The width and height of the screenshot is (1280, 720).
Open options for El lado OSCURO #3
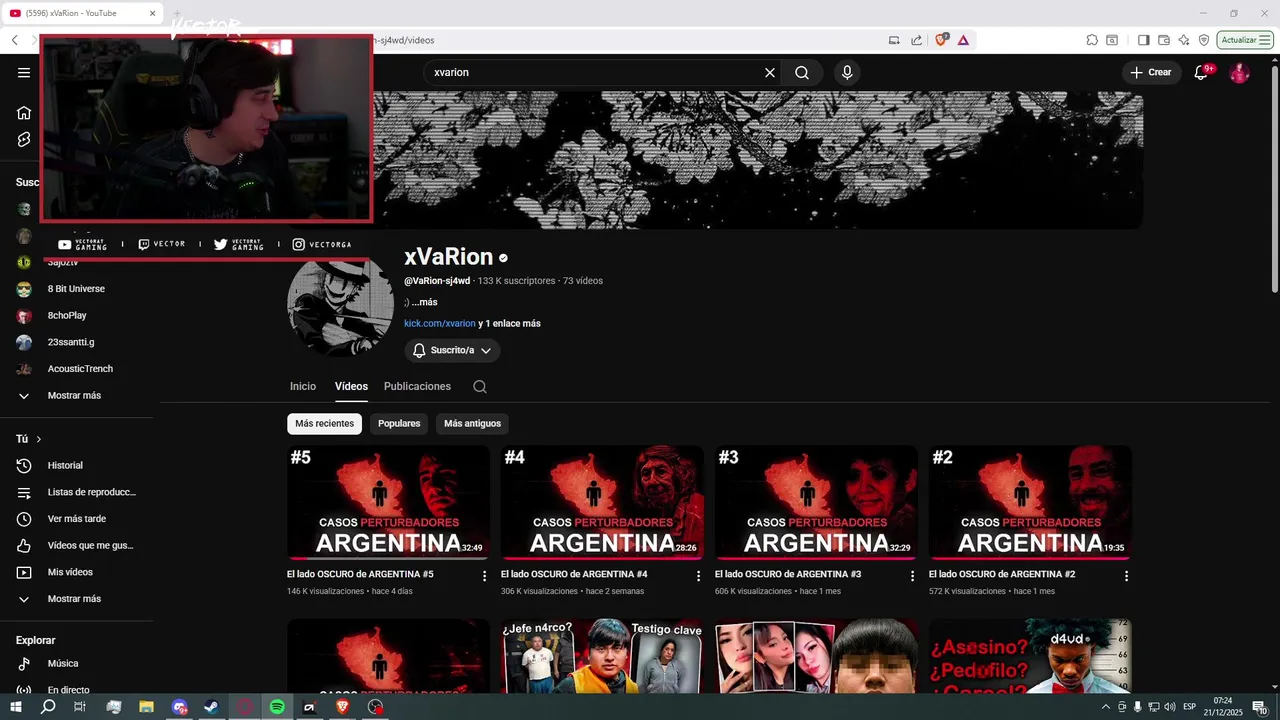[x=912, y=576]
